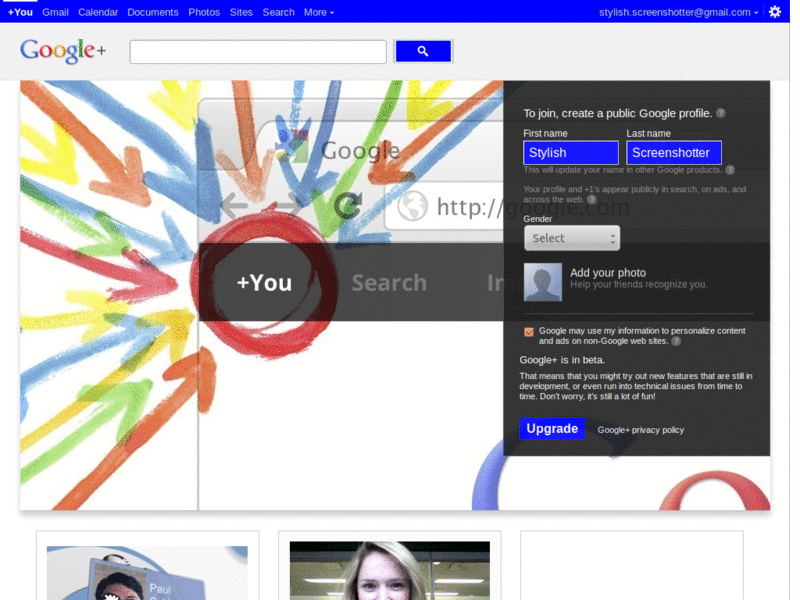Open Search in the top bar
800x600 pixels.
tap(279, 12)
